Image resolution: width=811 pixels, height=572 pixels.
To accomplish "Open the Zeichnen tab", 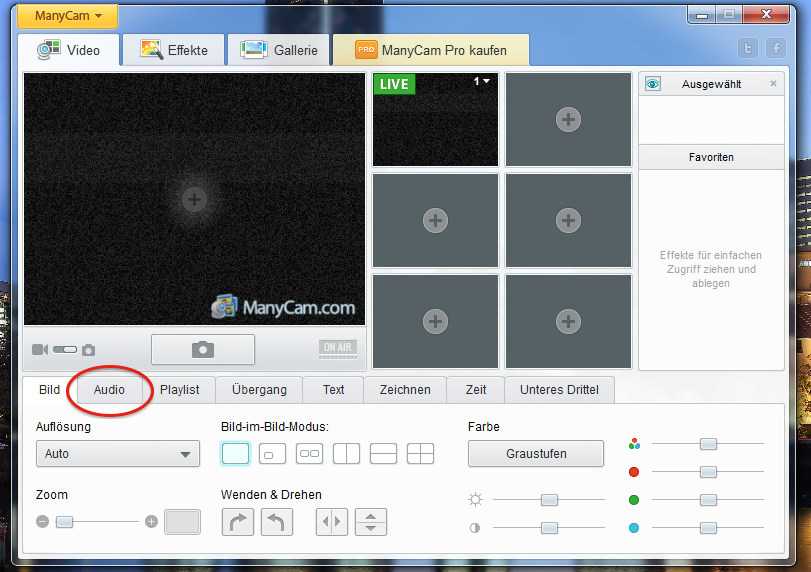I will [x=405, y=390].
